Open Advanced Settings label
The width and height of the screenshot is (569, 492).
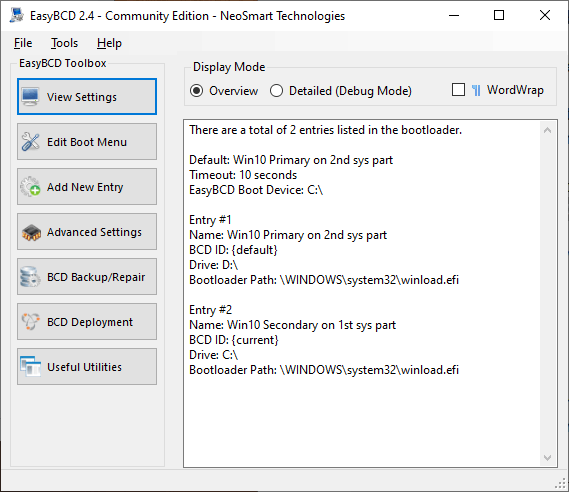point(94,232)
